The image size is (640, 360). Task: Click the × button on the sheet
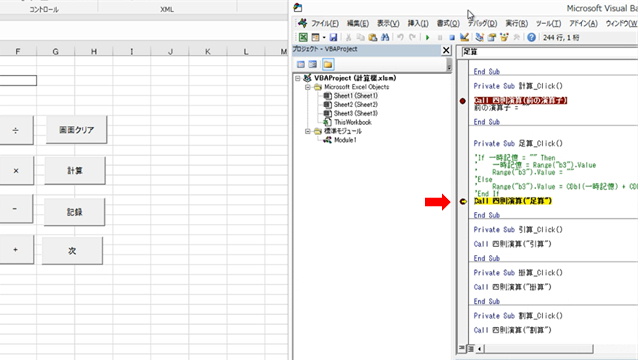click(x=16, y=171)
